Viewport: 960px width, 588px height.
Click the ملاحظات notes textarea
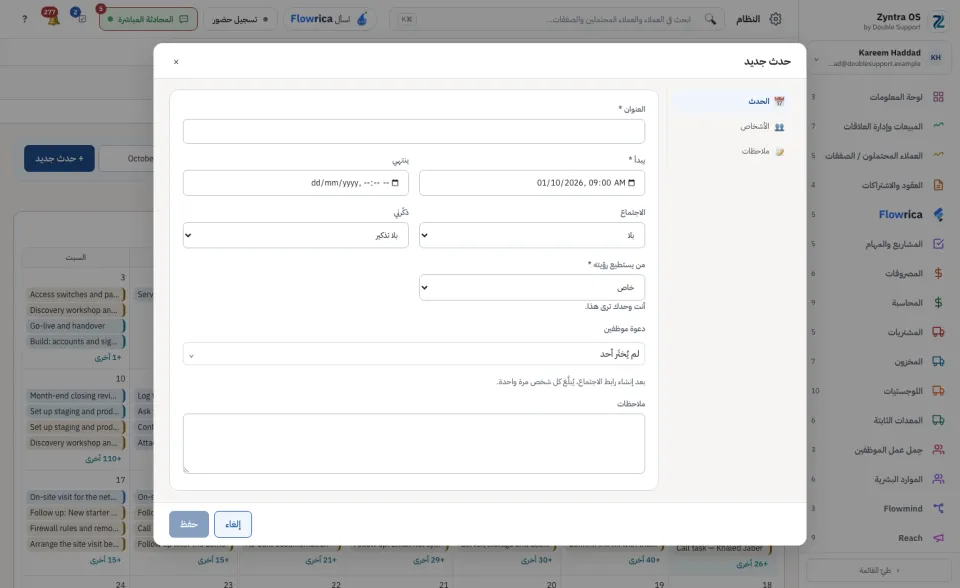(x=414, y=443)
